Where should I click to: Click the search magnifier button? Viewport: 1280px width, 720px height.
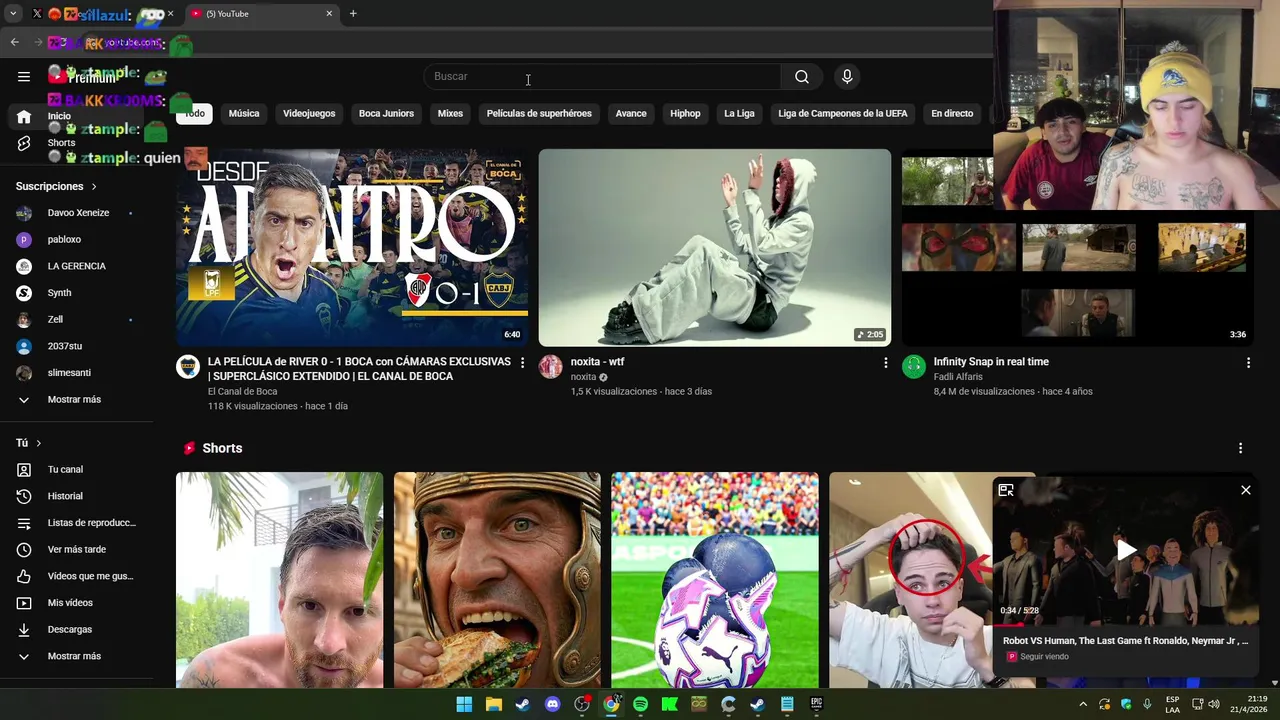coord(802,77)
